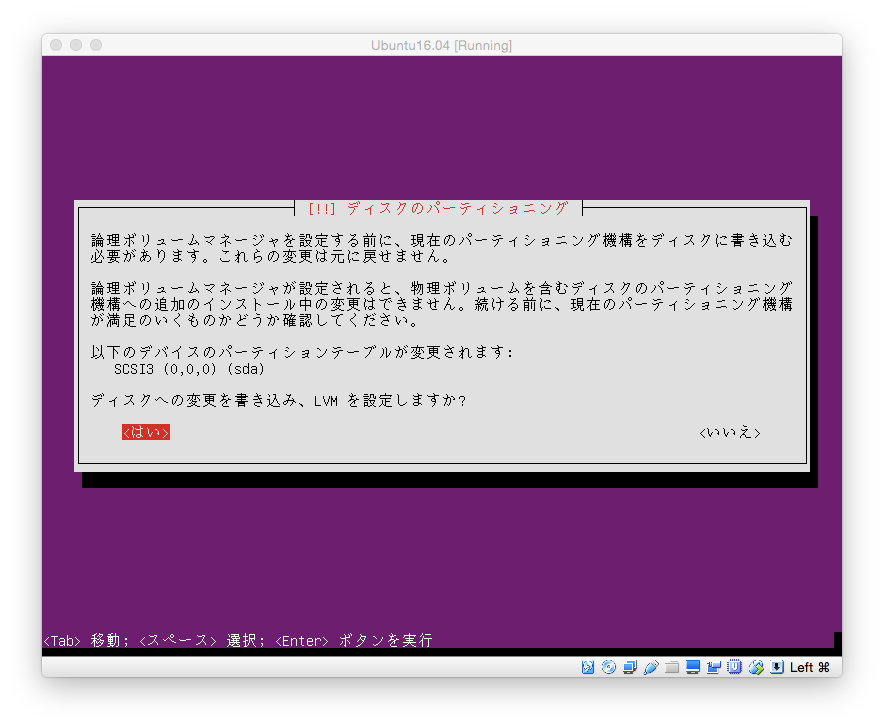Click the shared folders status icon

pos(672,667)
